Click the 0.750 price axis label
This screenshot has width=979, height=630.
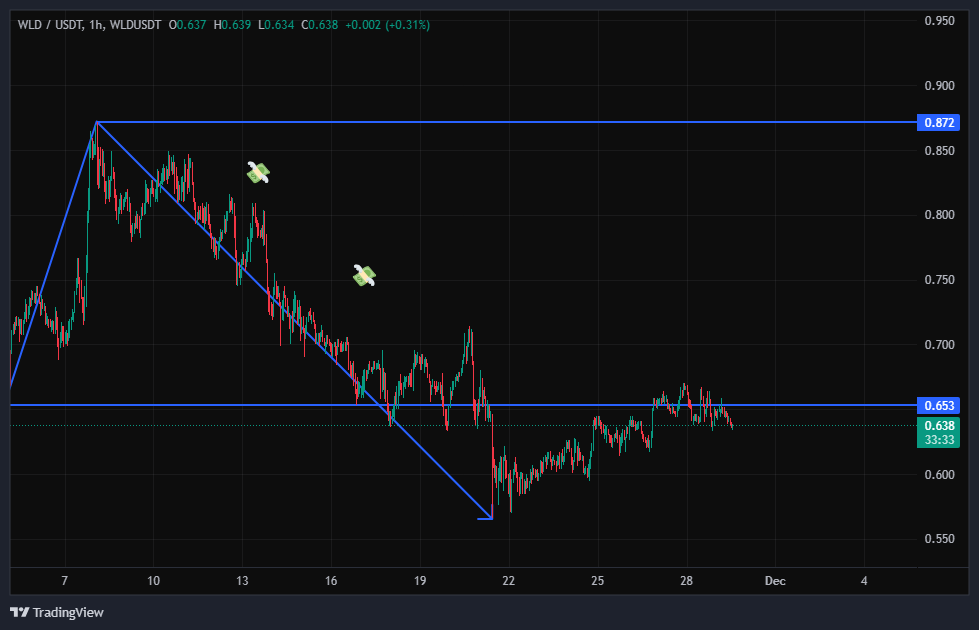pyautogui.click(x=938, y=280)
